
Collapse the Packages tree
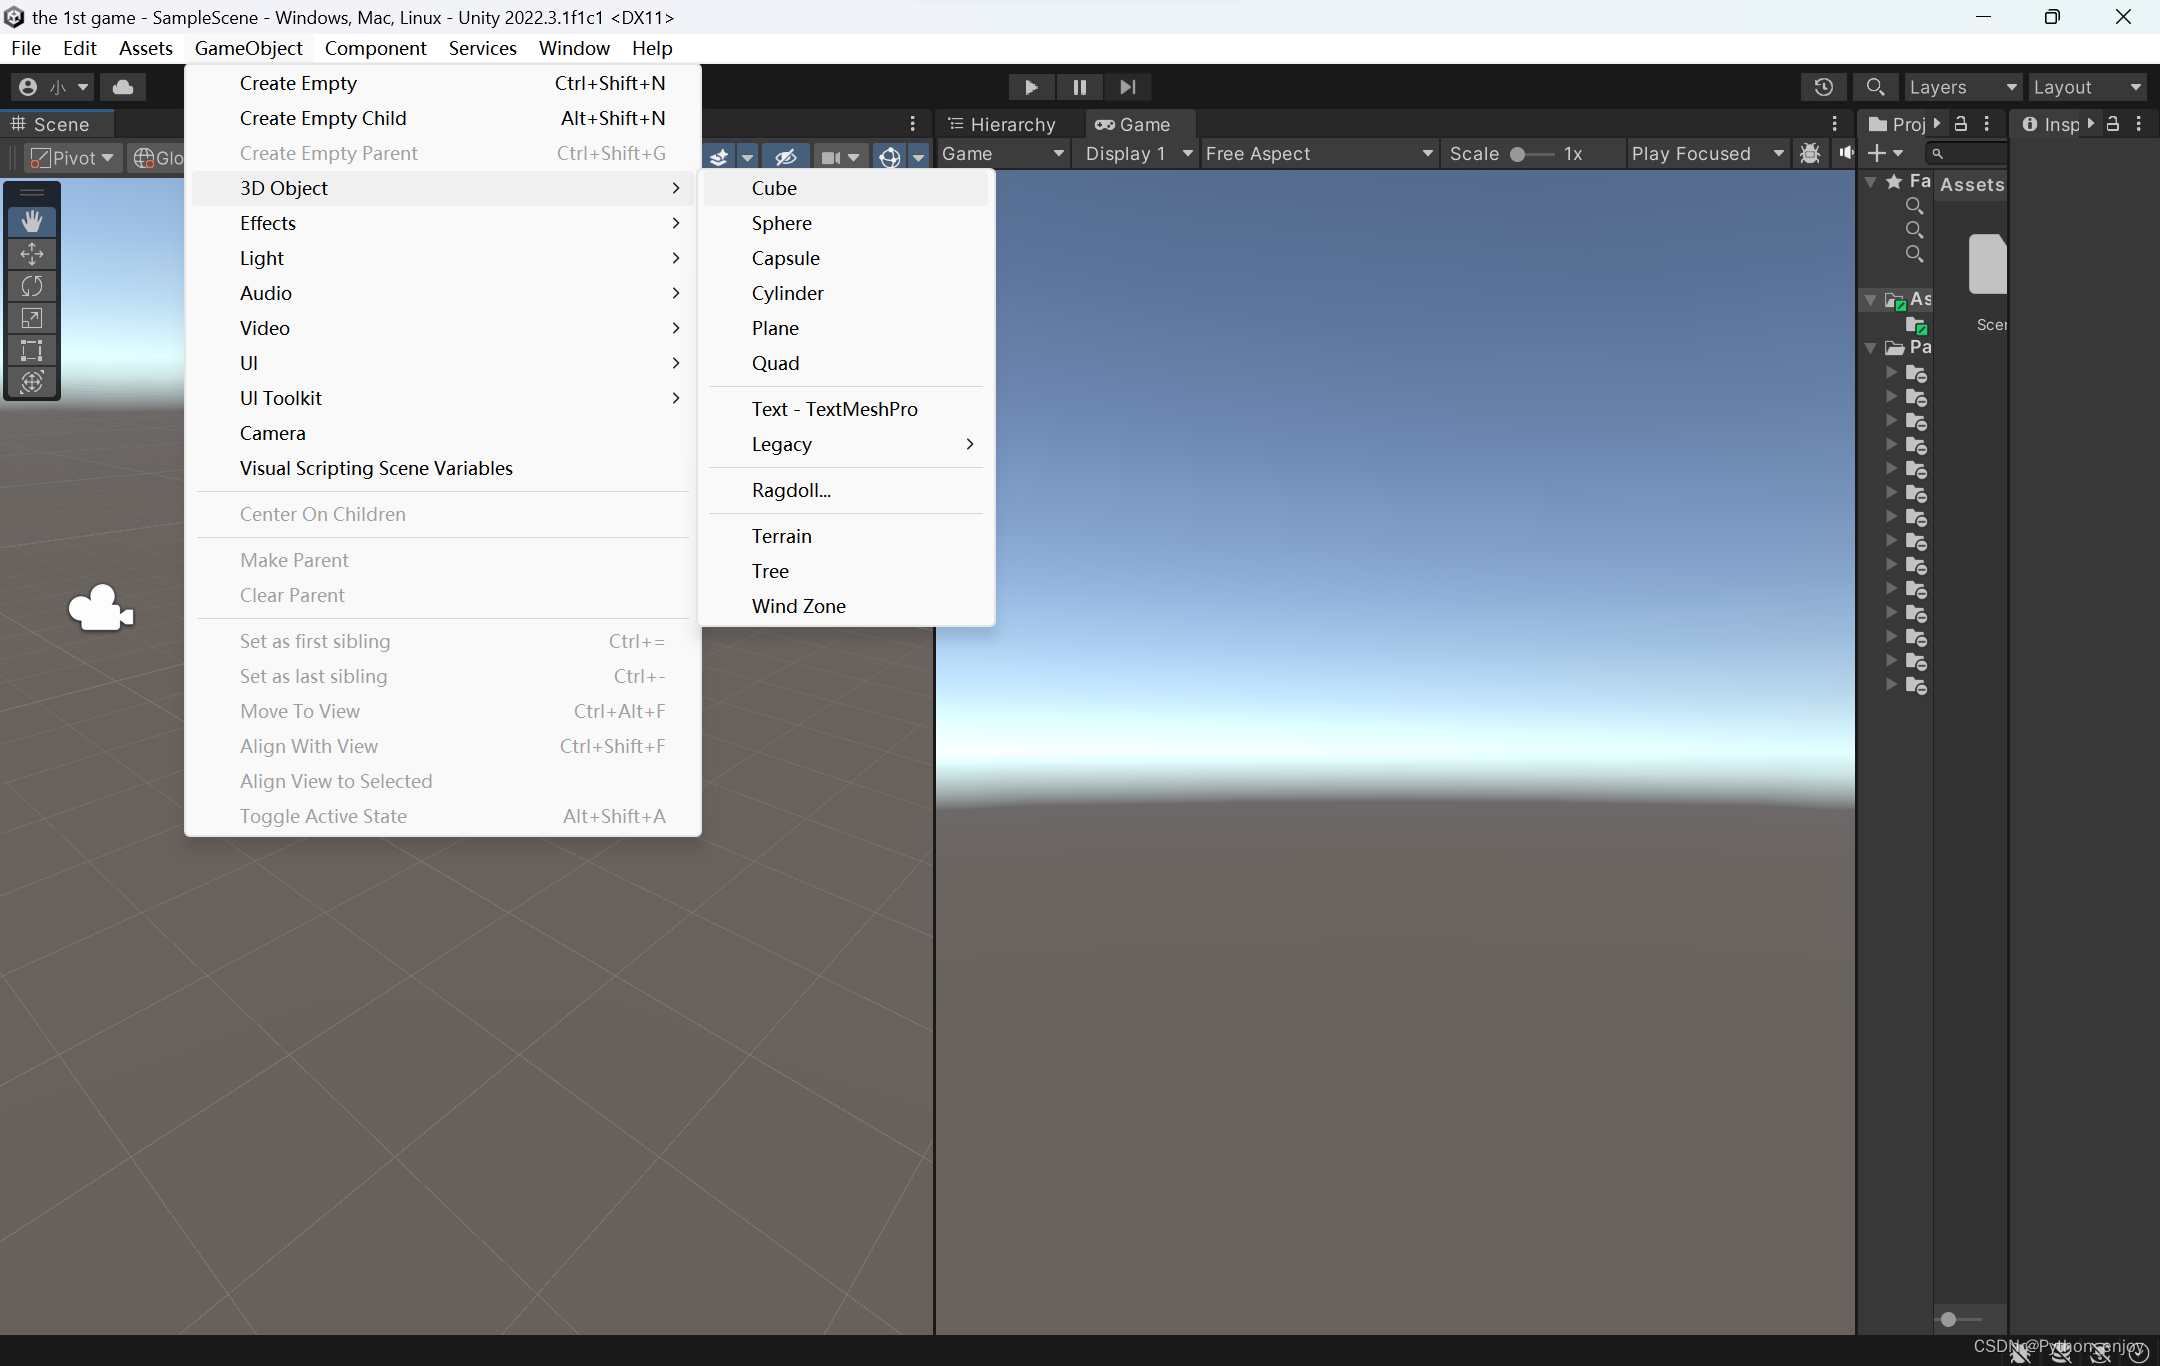click(1871, 348)
